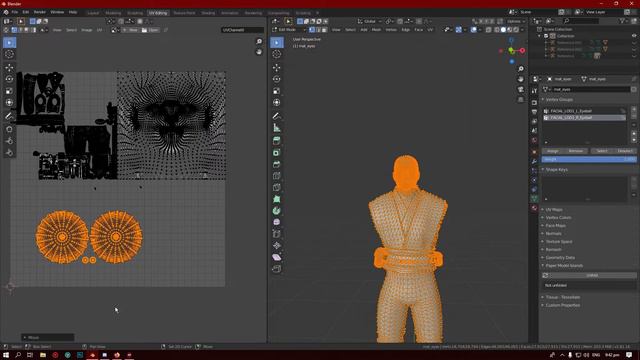The width and height of the screenshot is (640, 360).
Task: Select the Move tool in UV editor toolbar
Action: 9,67
